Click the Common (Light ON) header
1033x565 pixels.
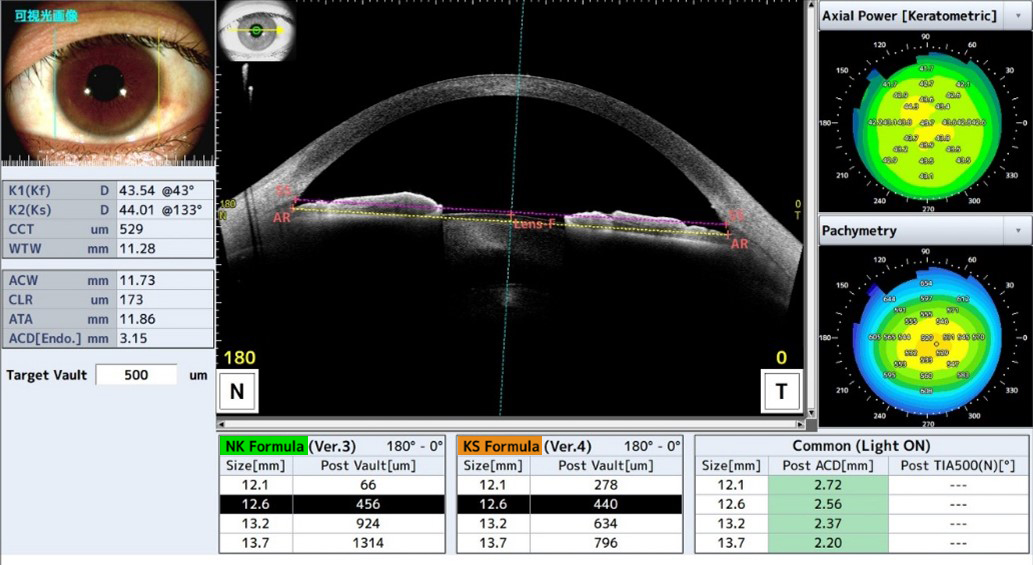861,446
